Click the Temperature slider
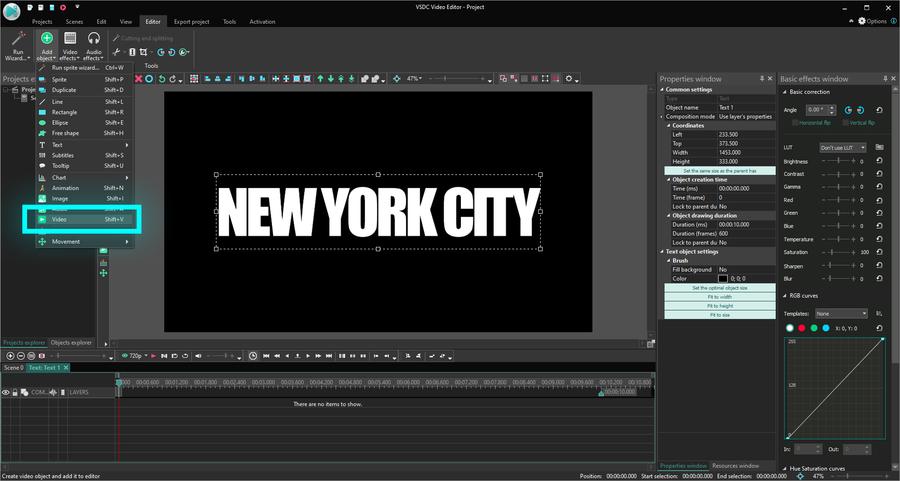The height and width of the screenshot is (481, 900). point(839,239)
